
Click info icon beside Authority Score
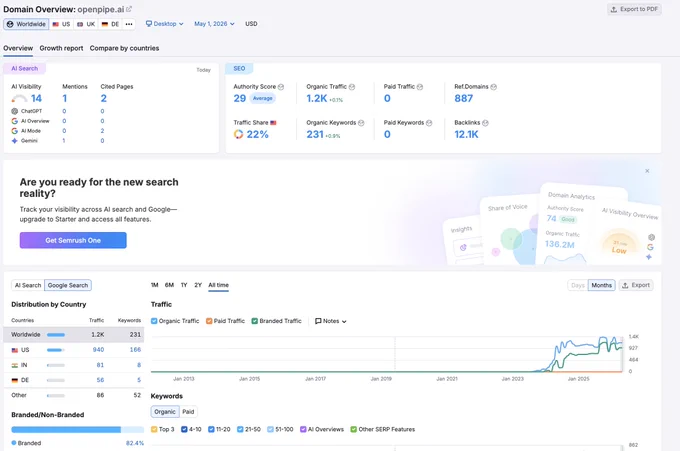pyautogui.click(x=281, y=87)
